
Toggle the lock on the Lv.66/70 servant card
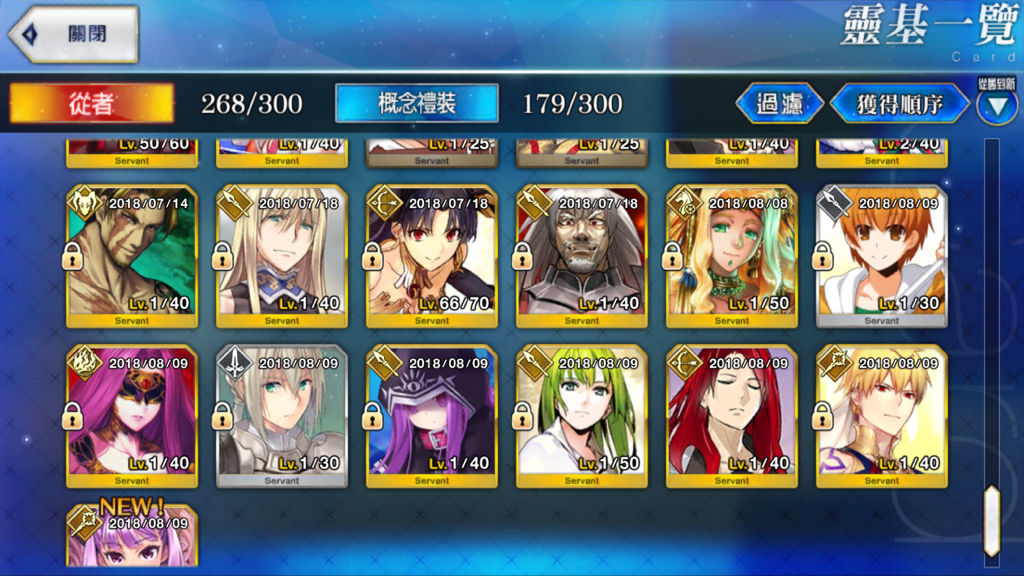click(372, 256)
